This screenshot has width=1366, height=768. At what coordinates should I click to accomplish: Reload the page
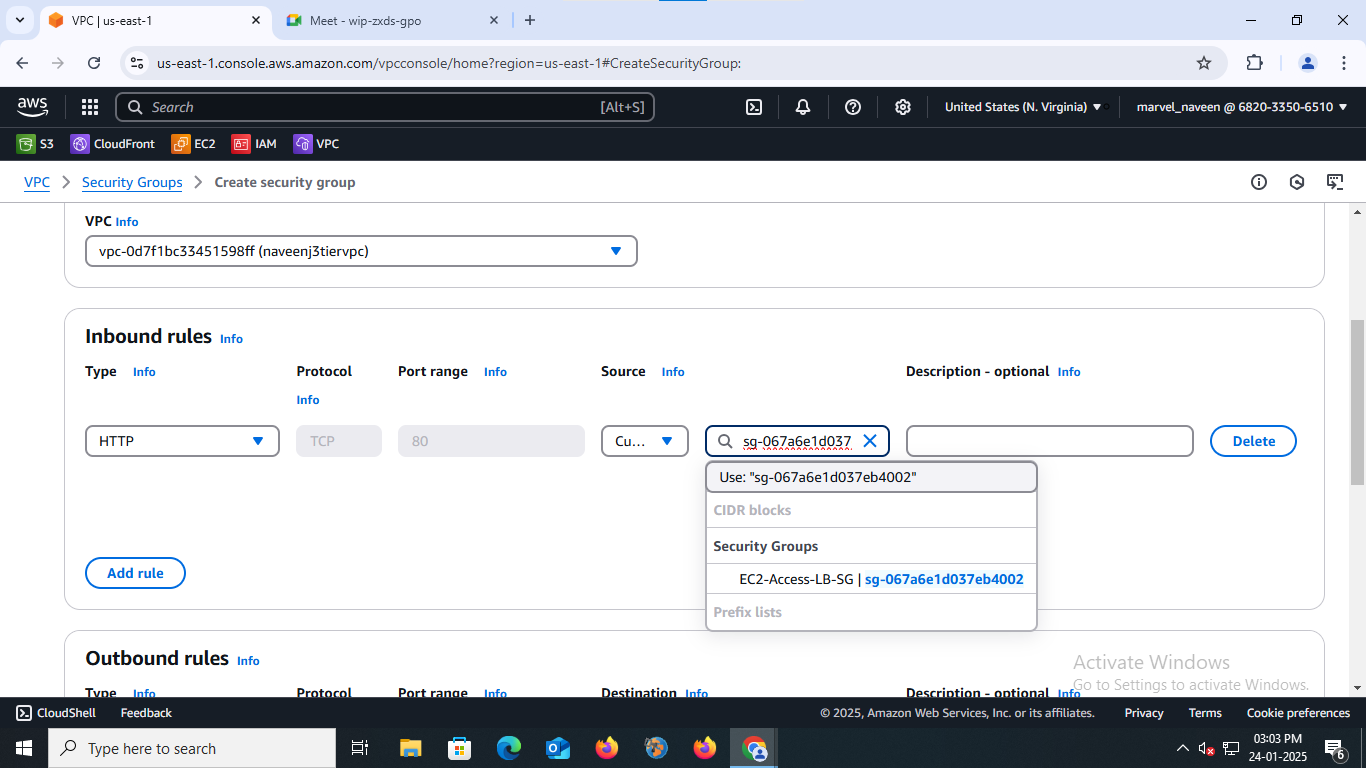[x=94, y=63]
